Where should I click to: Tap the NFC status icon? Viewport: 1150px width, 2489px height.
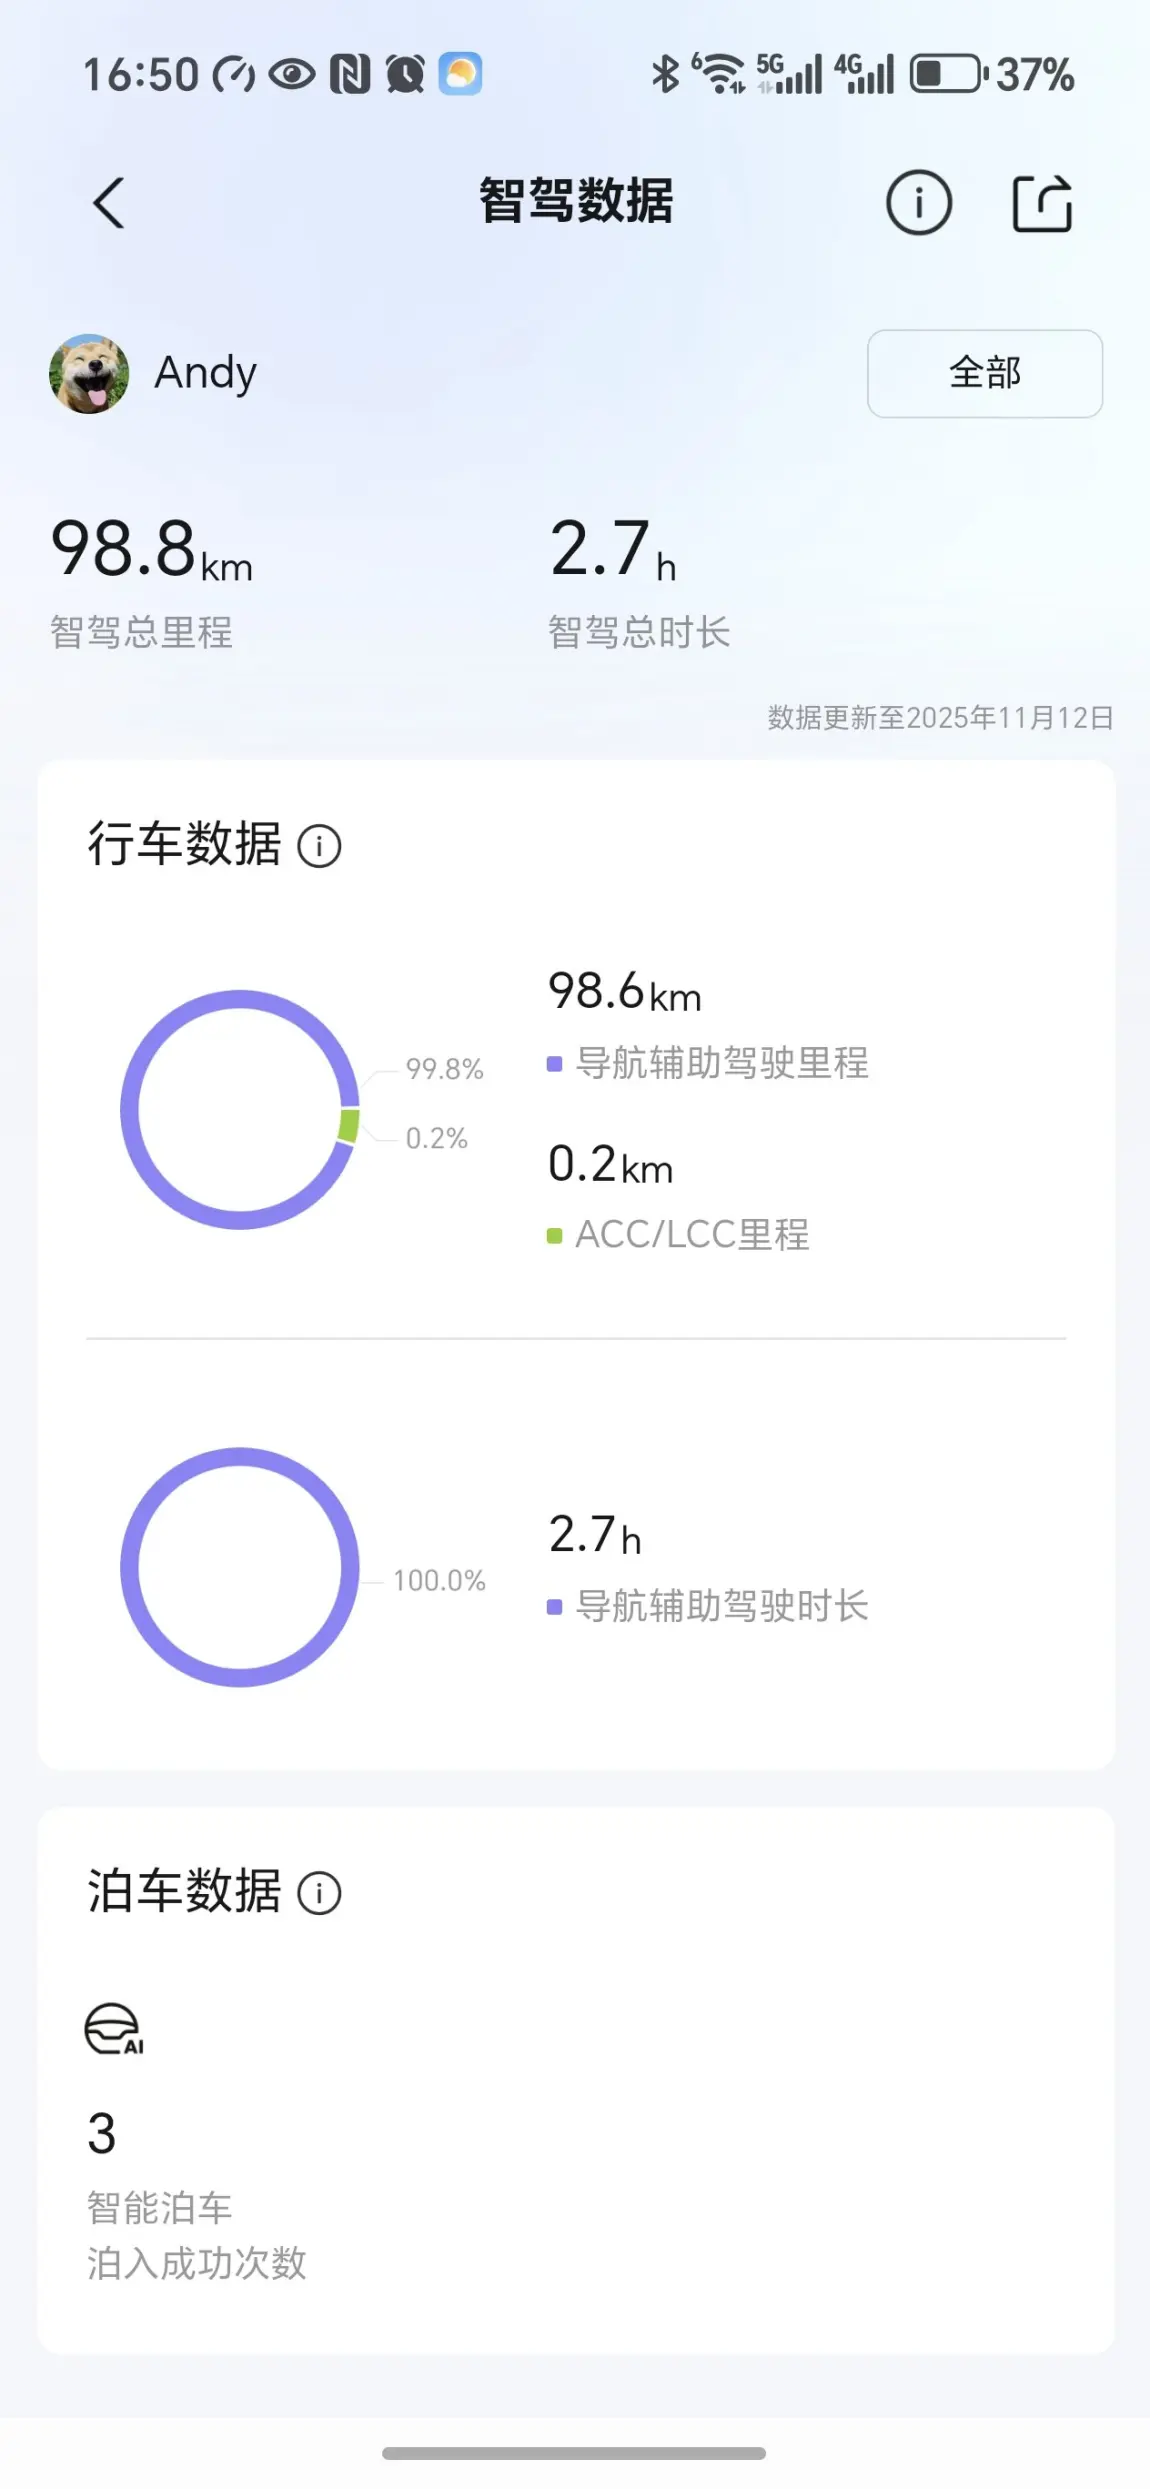(x=350, y=74)
